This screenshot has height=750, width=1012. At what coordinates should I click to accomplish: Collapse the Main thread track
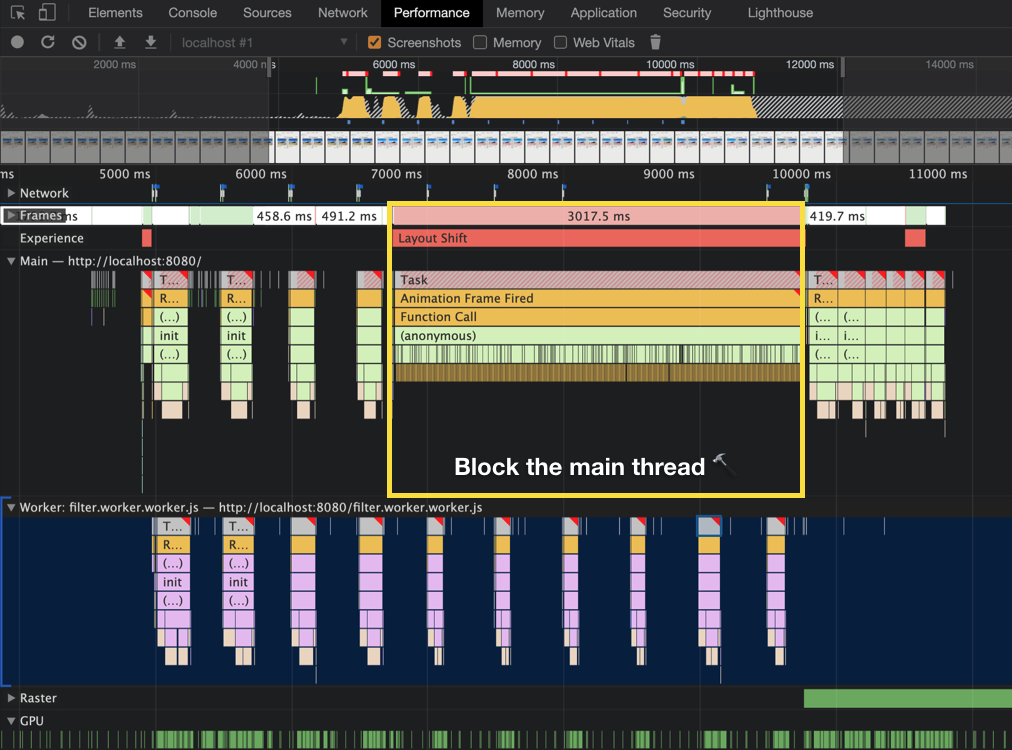[x=11, y=261]
